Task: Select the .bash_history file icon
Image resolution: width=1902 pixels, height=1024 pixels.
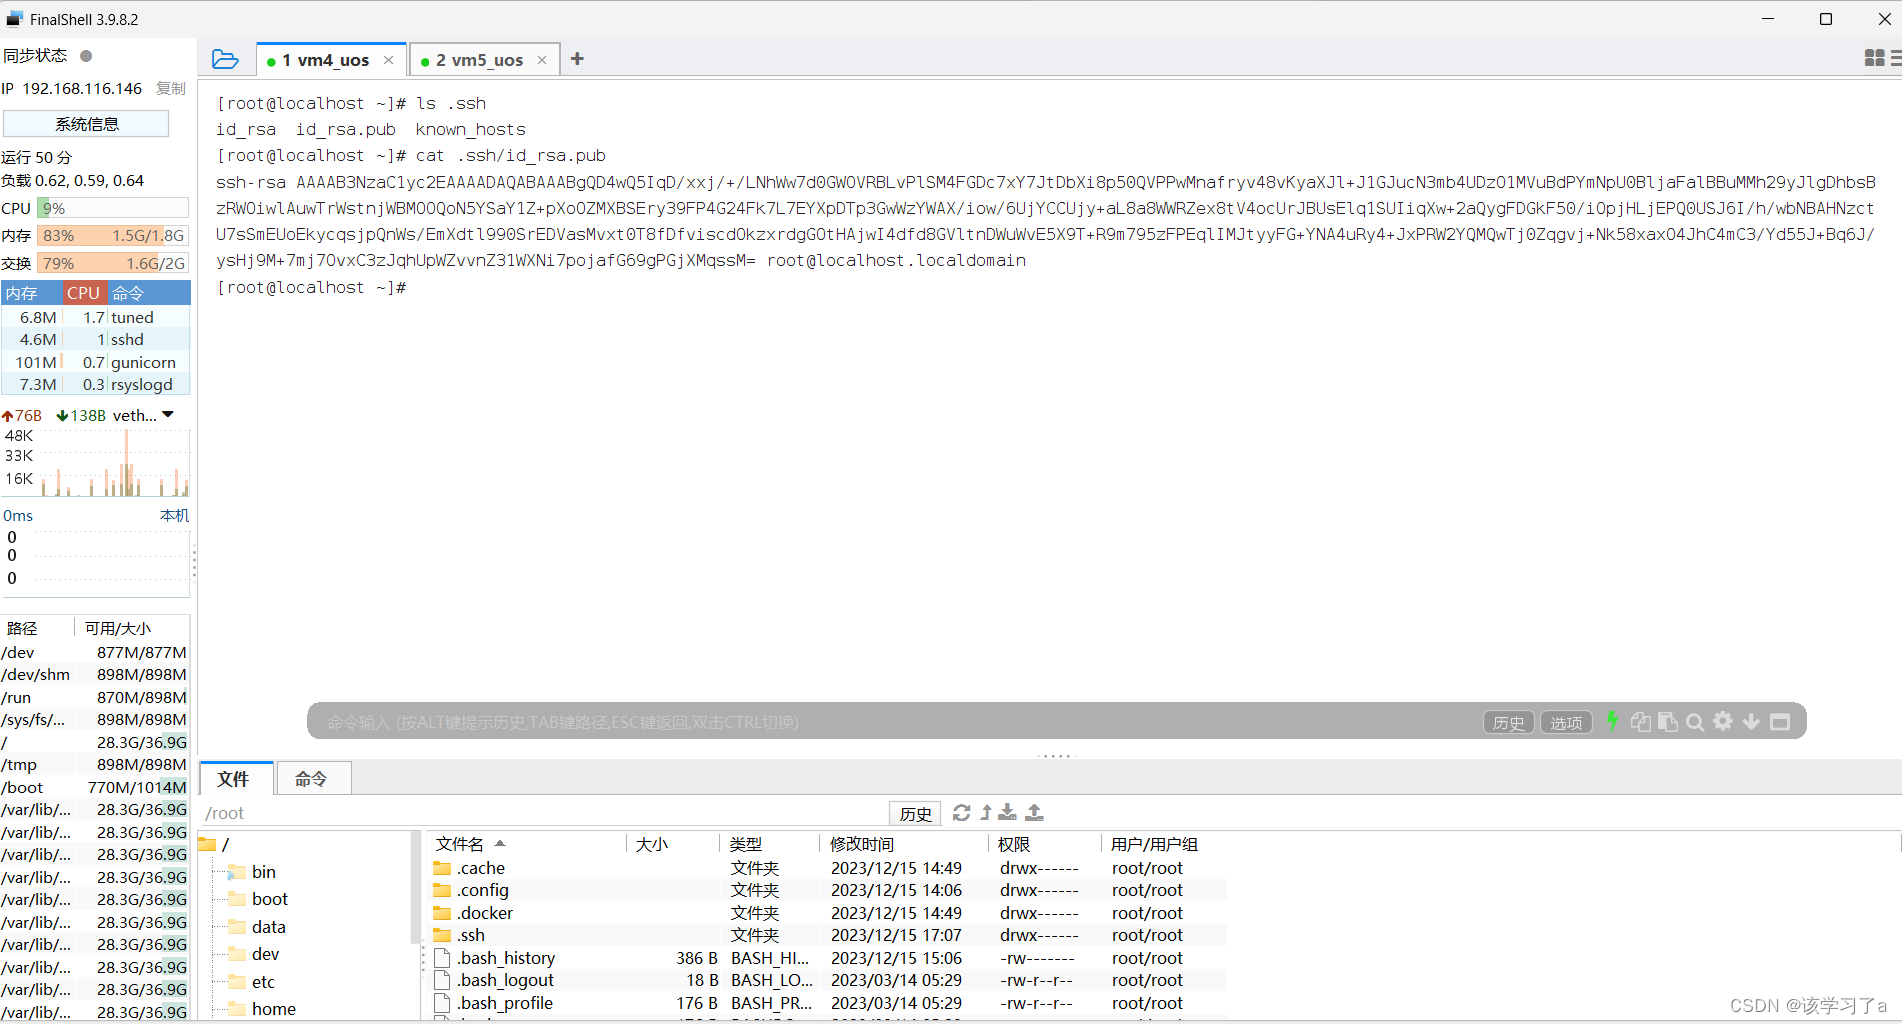Action: (442, 958)
